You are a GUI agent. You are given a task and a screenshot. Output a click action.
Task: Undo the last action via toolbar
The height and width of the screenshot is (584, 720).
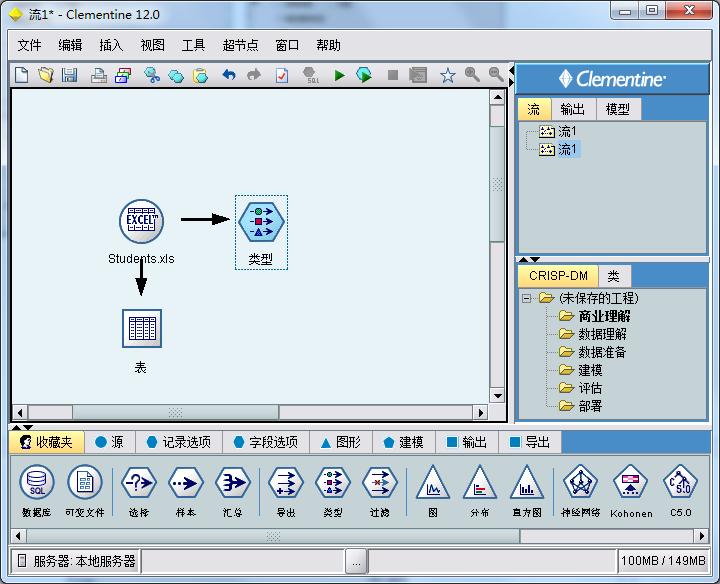click(229, 74)
